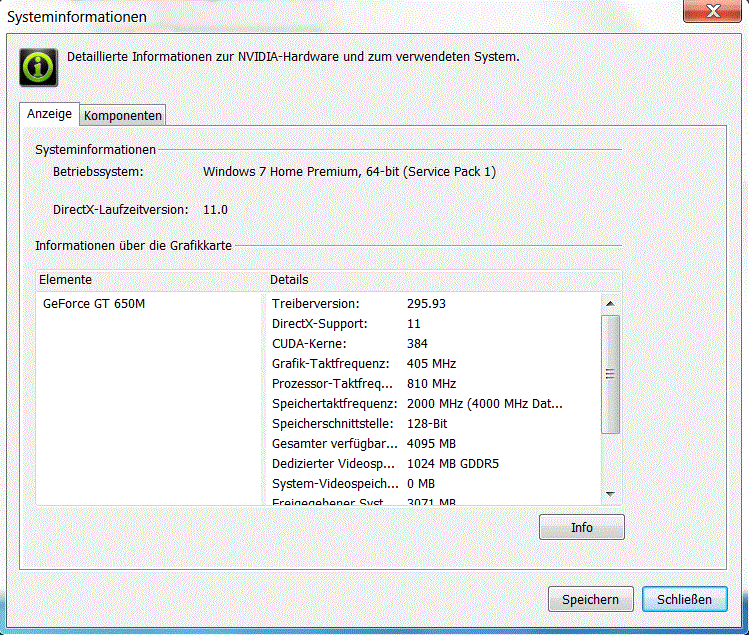Click the Speicherschnittstelle value 128-Bit
This screenshot has width=749, height=635.
coord(427,424)
